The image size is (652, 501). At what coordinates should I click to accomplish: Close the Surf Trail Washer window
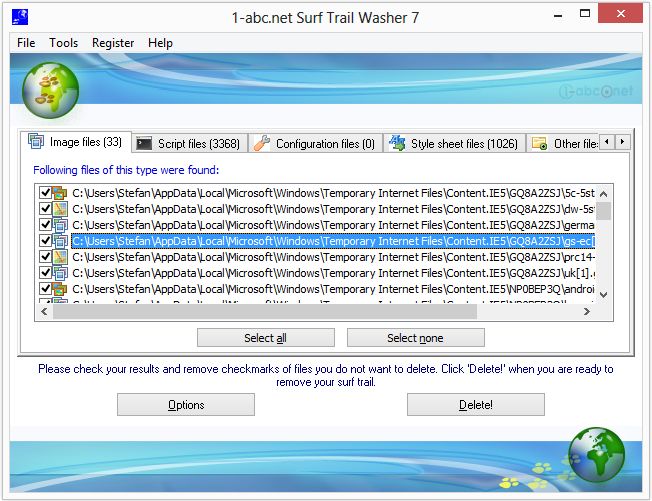[x=620, y=13]
